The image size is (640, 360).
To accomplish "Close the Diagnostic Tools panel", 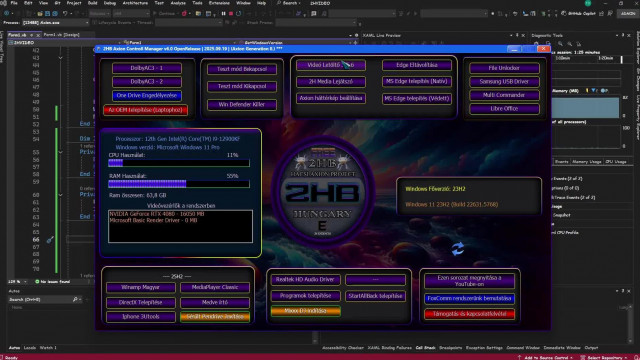I will [629, 36].
